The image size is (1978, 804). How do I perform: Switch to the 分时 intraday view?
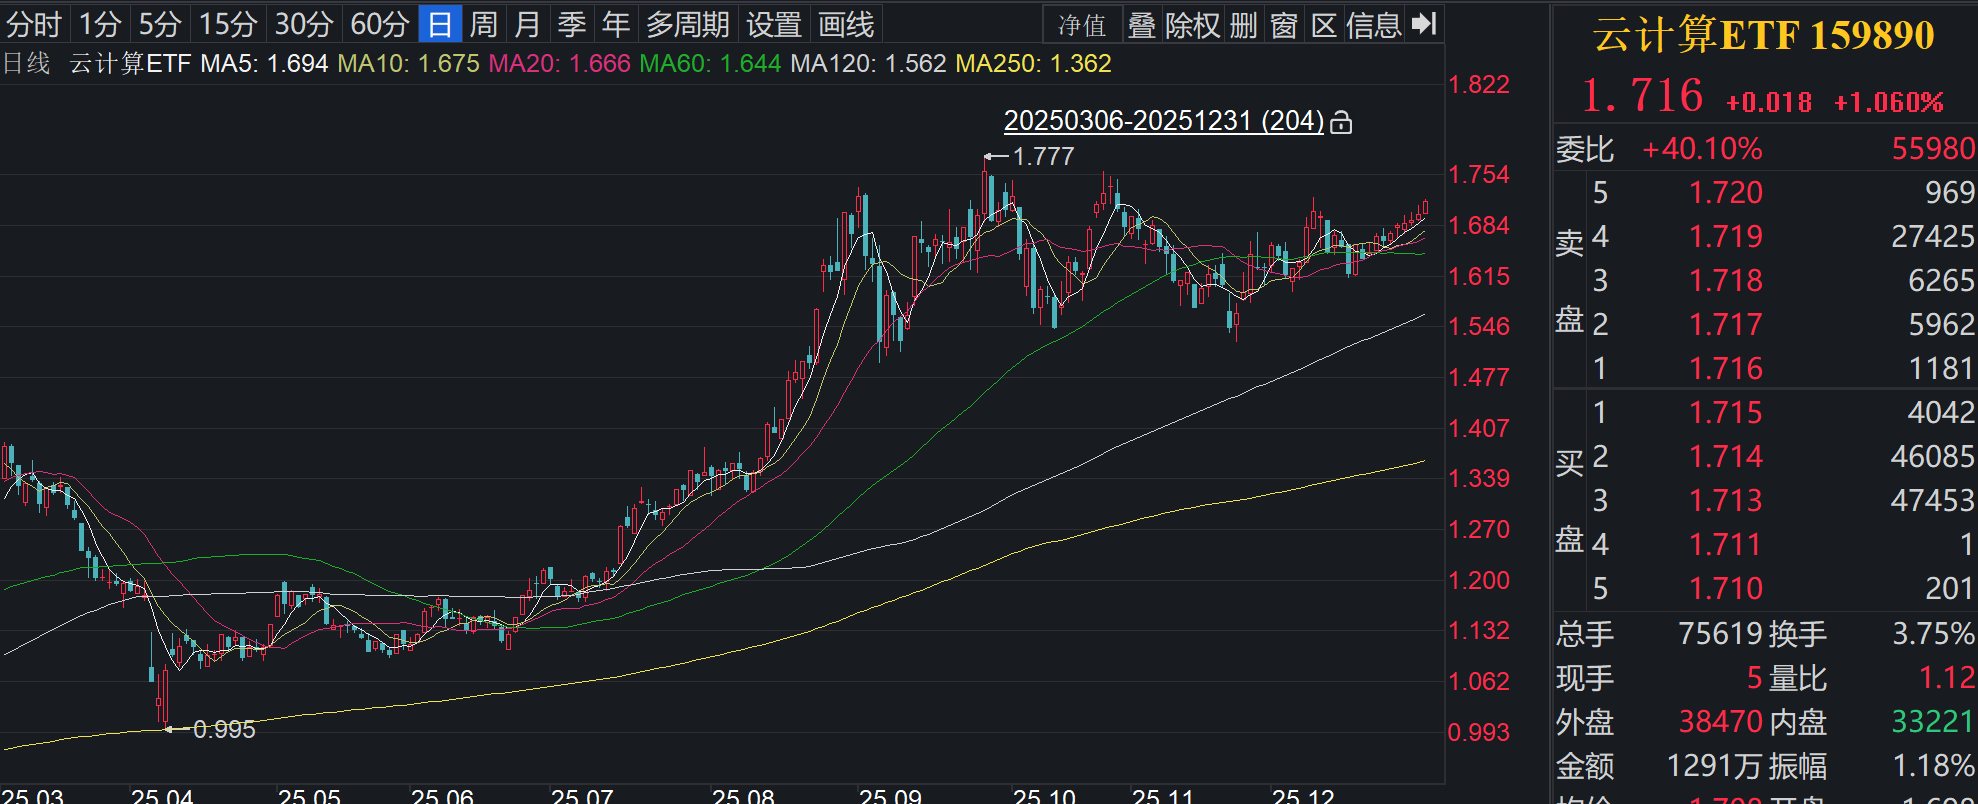click(34, 24)
